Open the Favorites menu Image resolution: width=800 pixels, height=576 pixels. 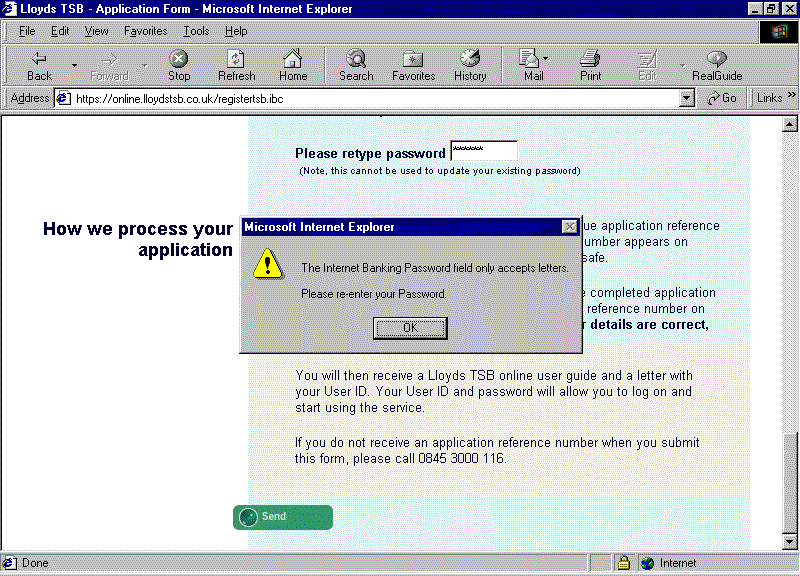coord(145,31)
